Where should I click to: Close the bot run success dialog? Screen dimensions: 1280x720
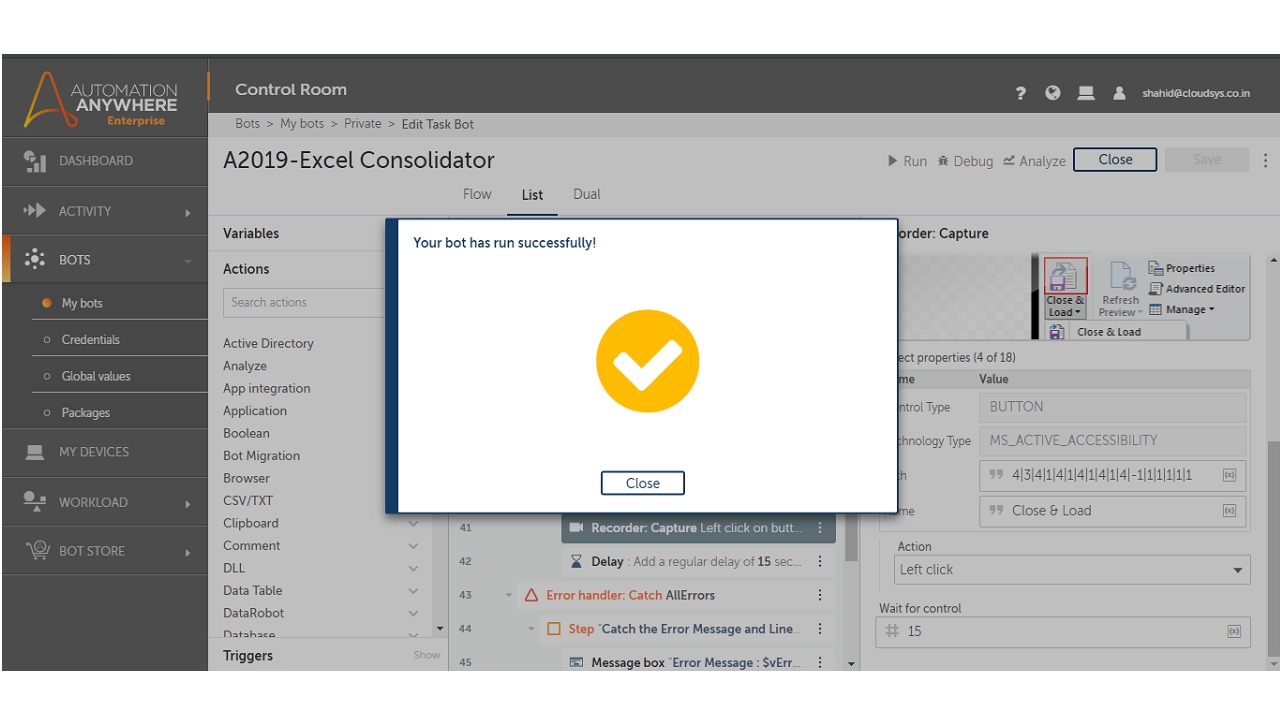[643, 483]
